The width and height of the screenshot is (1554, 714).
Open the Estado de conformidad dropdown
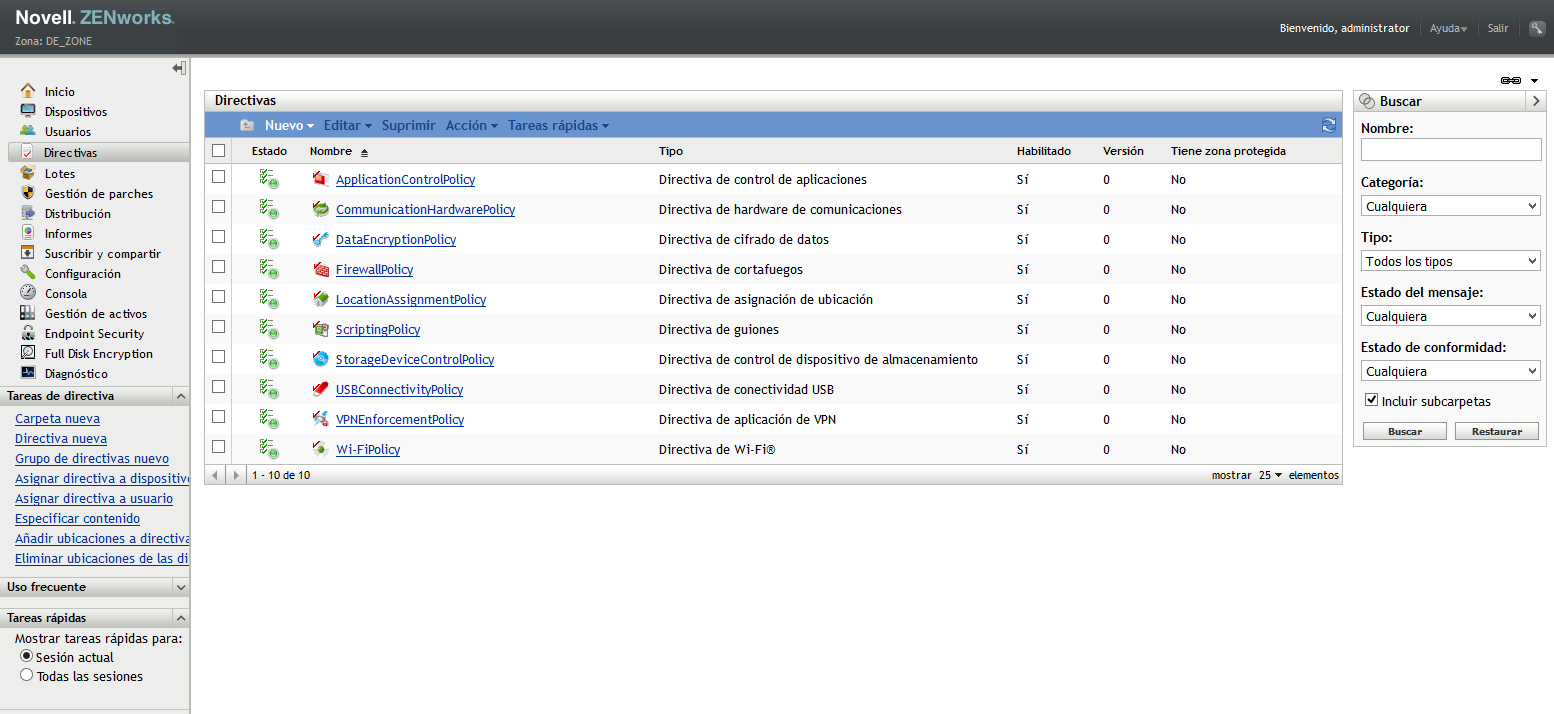[x=1451, y=371]
